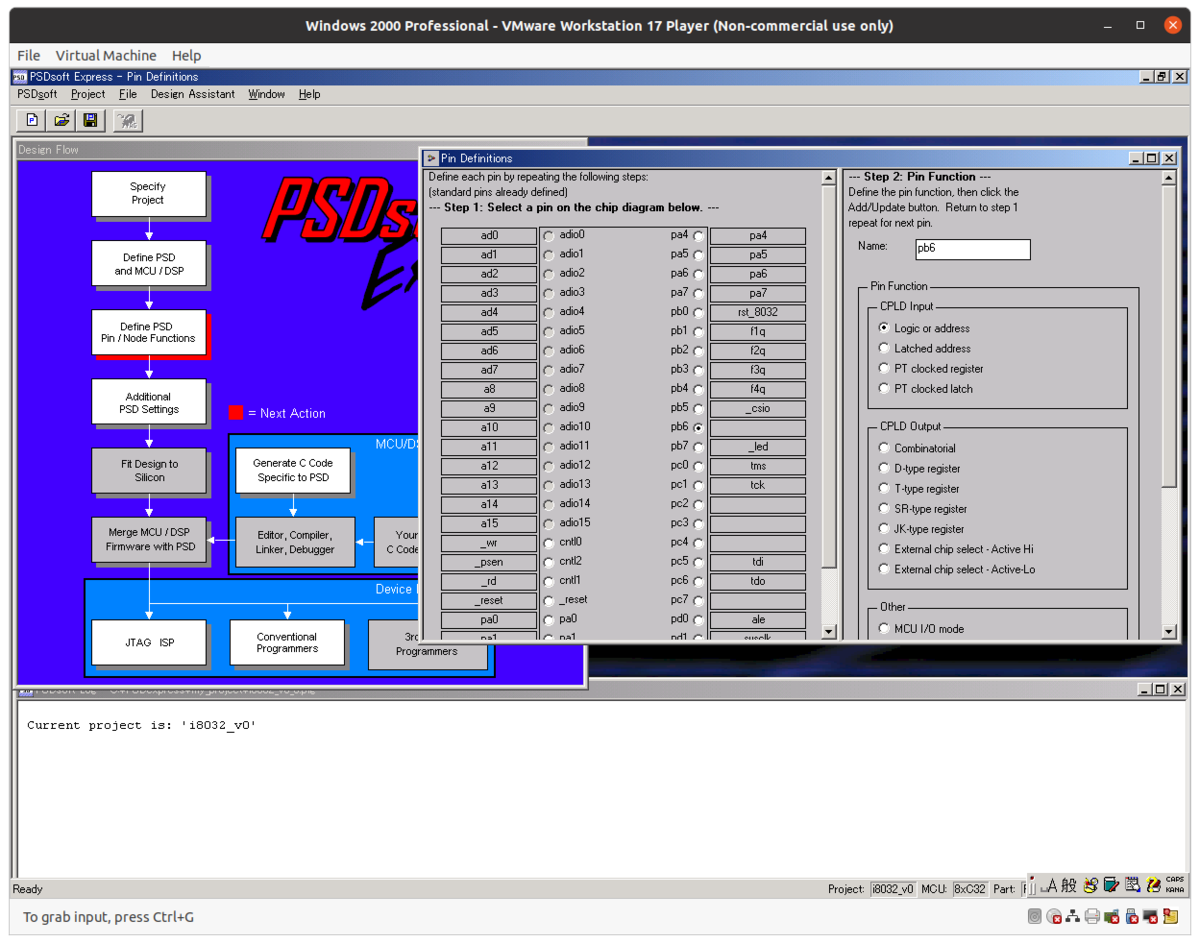The height and width of the screenshot is (944, 1200).
Task: Click the Conventional Programmers box
Action: click(x=287, y=643)
